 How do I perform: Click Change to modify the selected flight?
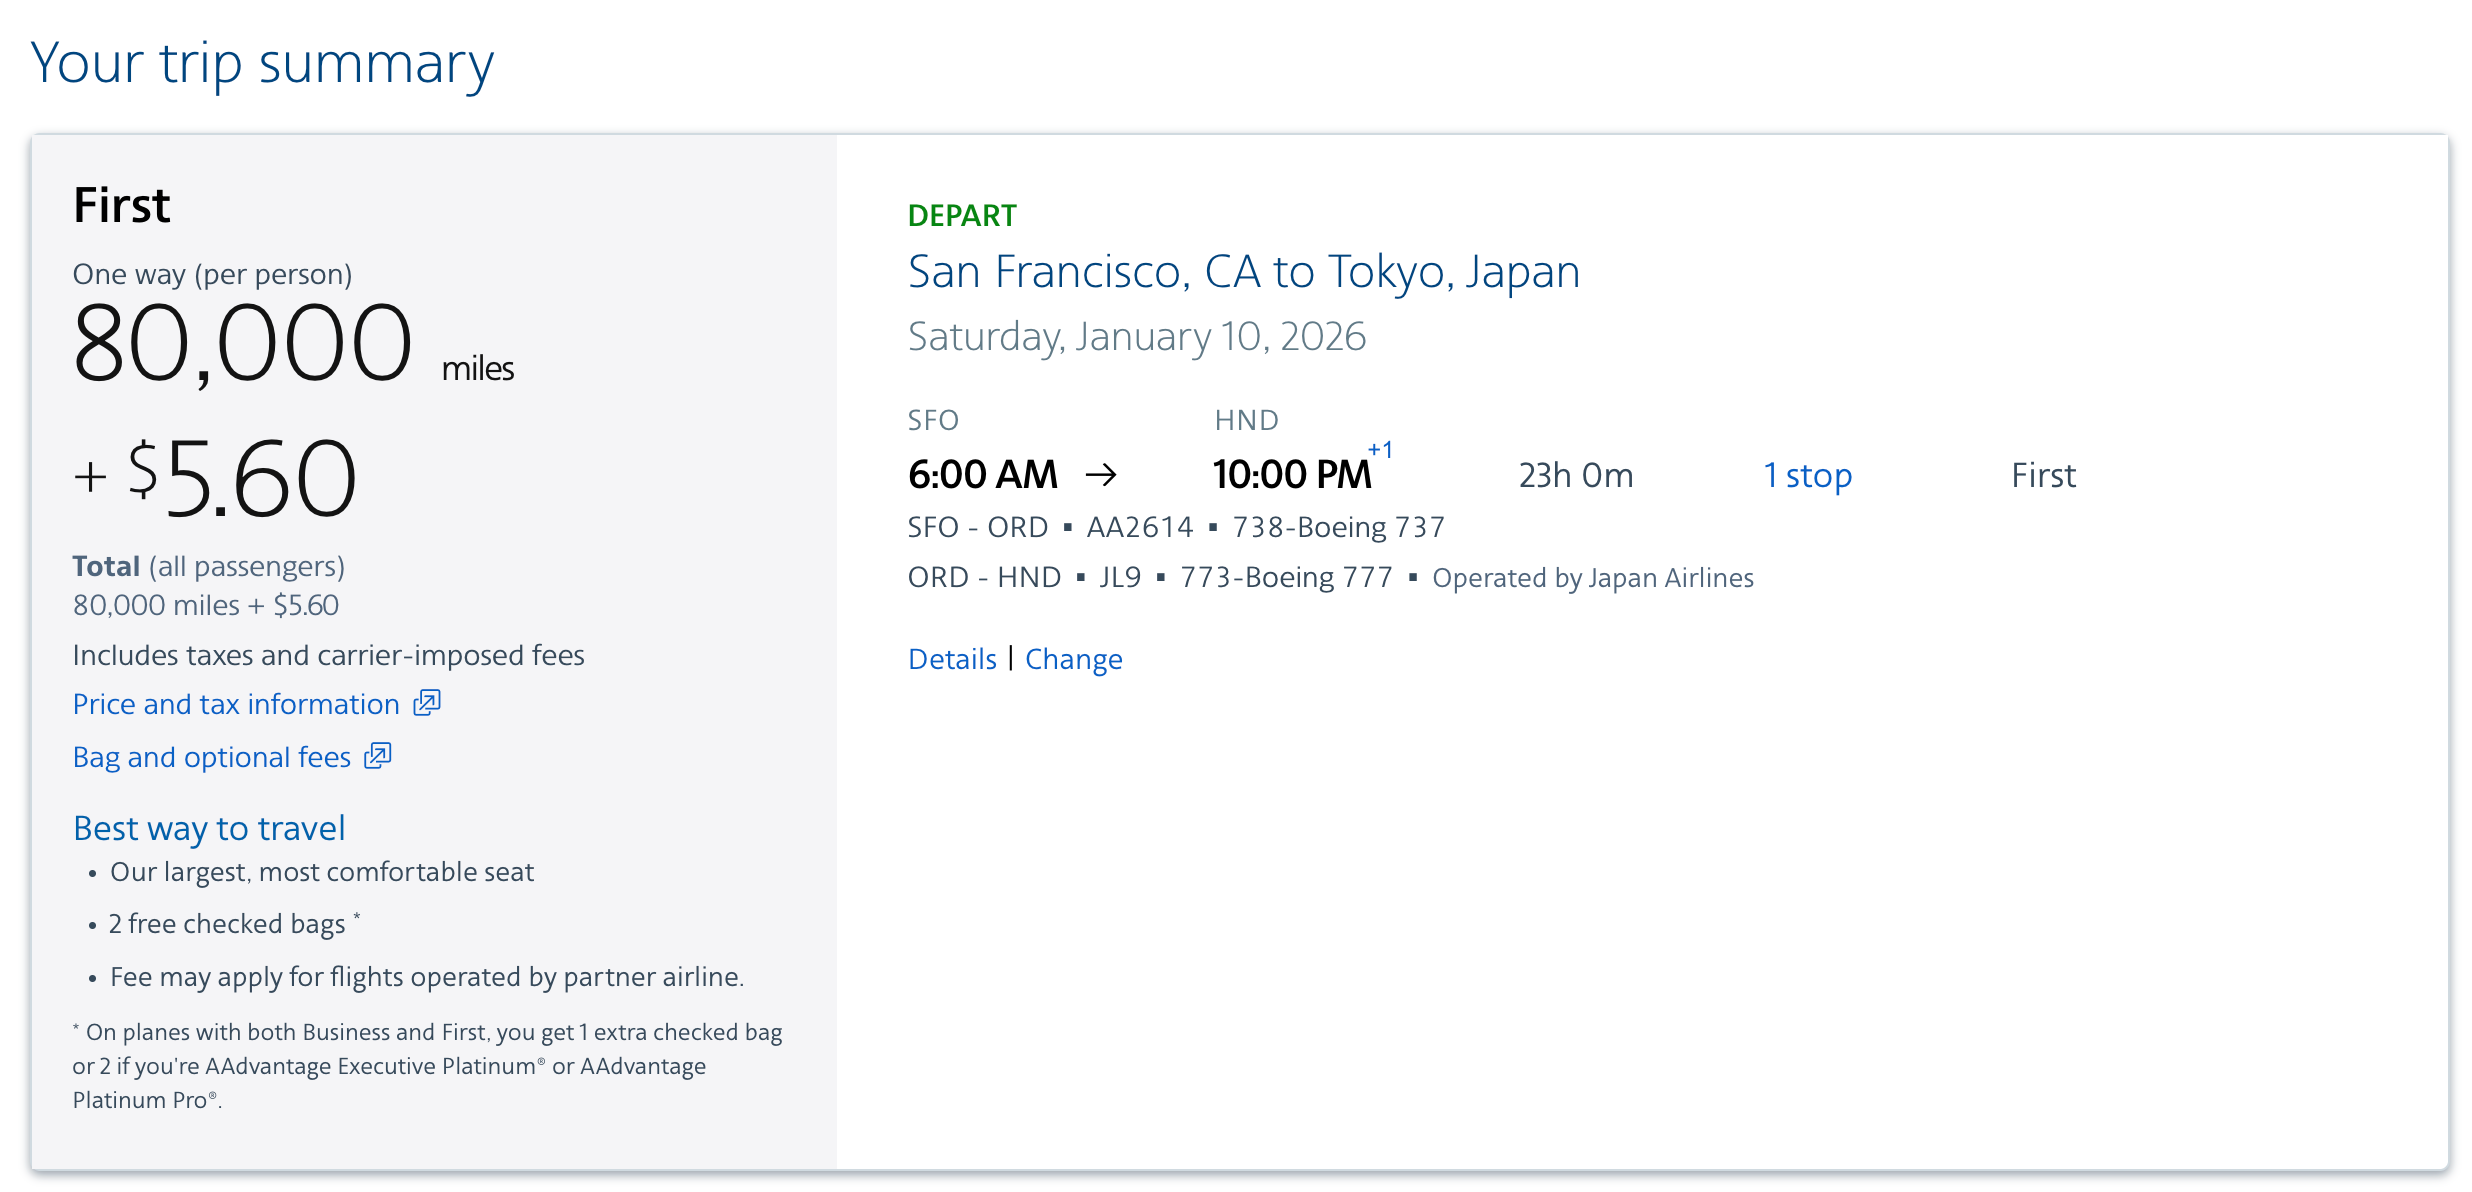coord(1073,658)
